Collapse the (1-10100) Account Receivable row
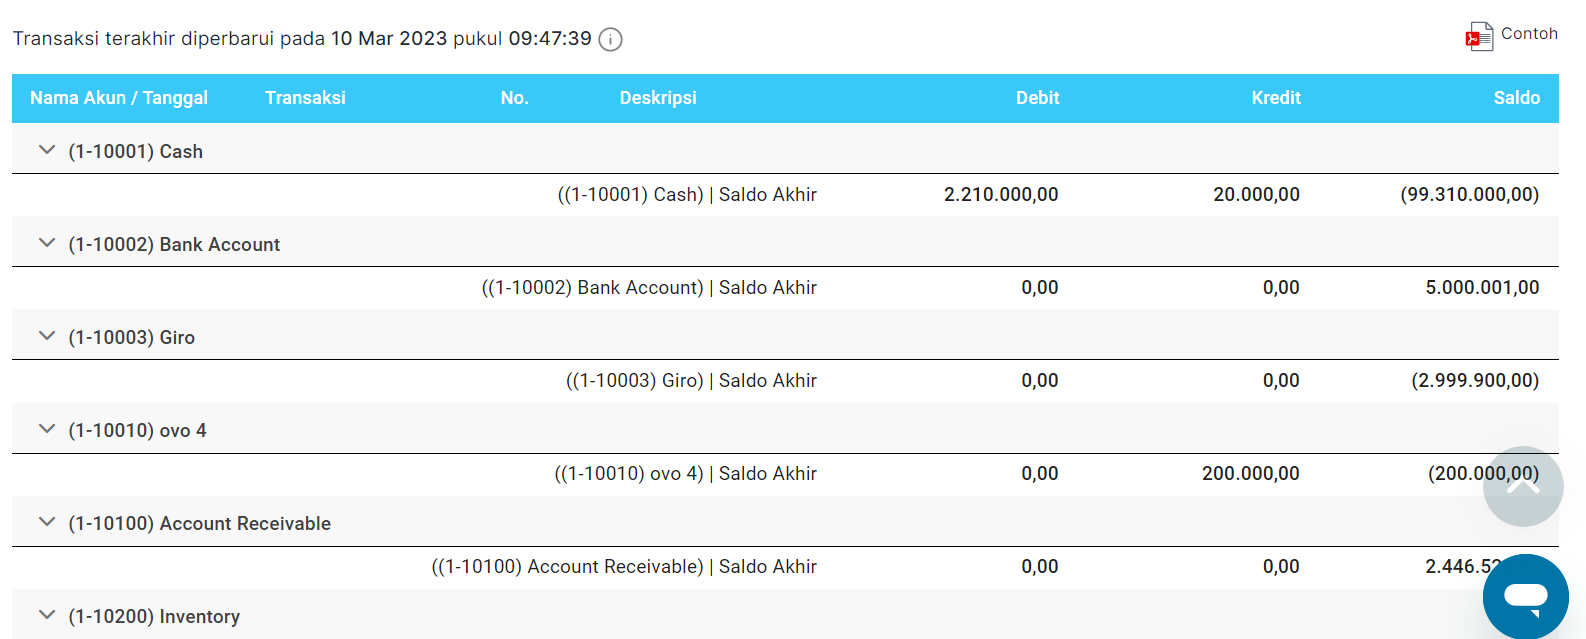The height and width of the screenshot is (639, 1586). 46,523
